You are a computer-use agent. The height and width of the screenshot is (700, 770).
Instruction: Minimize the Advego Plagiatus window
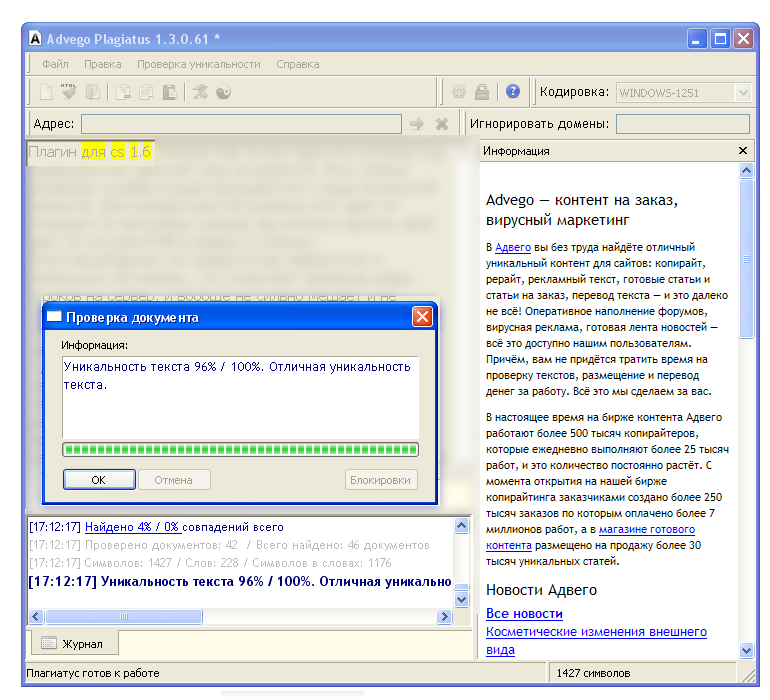[697, 38]
